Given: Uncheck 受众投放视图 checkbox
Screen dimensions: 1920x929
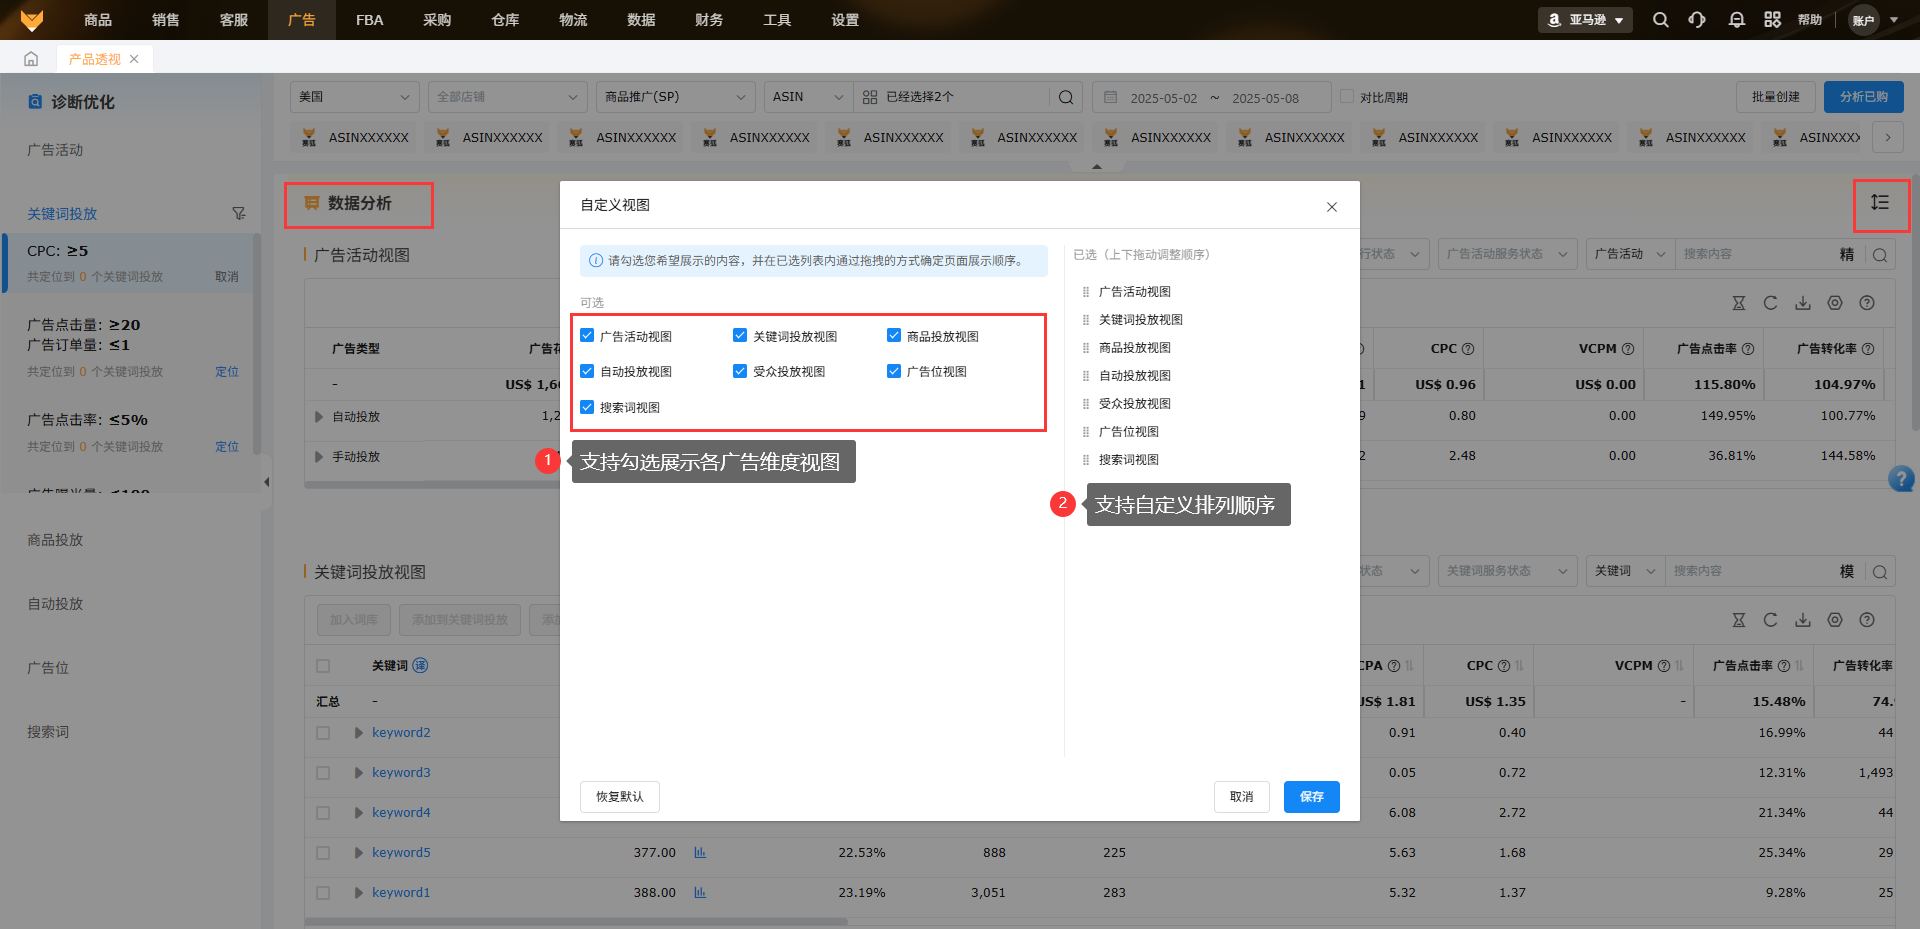Looking at the screenshot, I should 740,371.
